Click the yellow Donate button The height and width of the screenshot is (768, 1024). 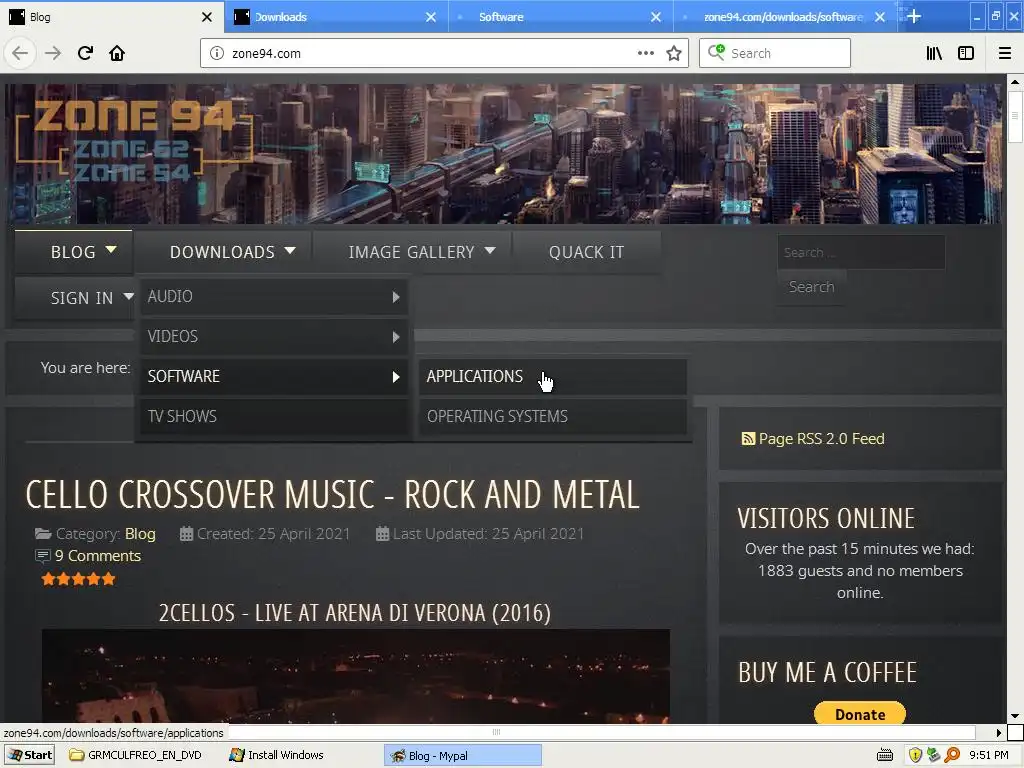click(x=860, y=714)
